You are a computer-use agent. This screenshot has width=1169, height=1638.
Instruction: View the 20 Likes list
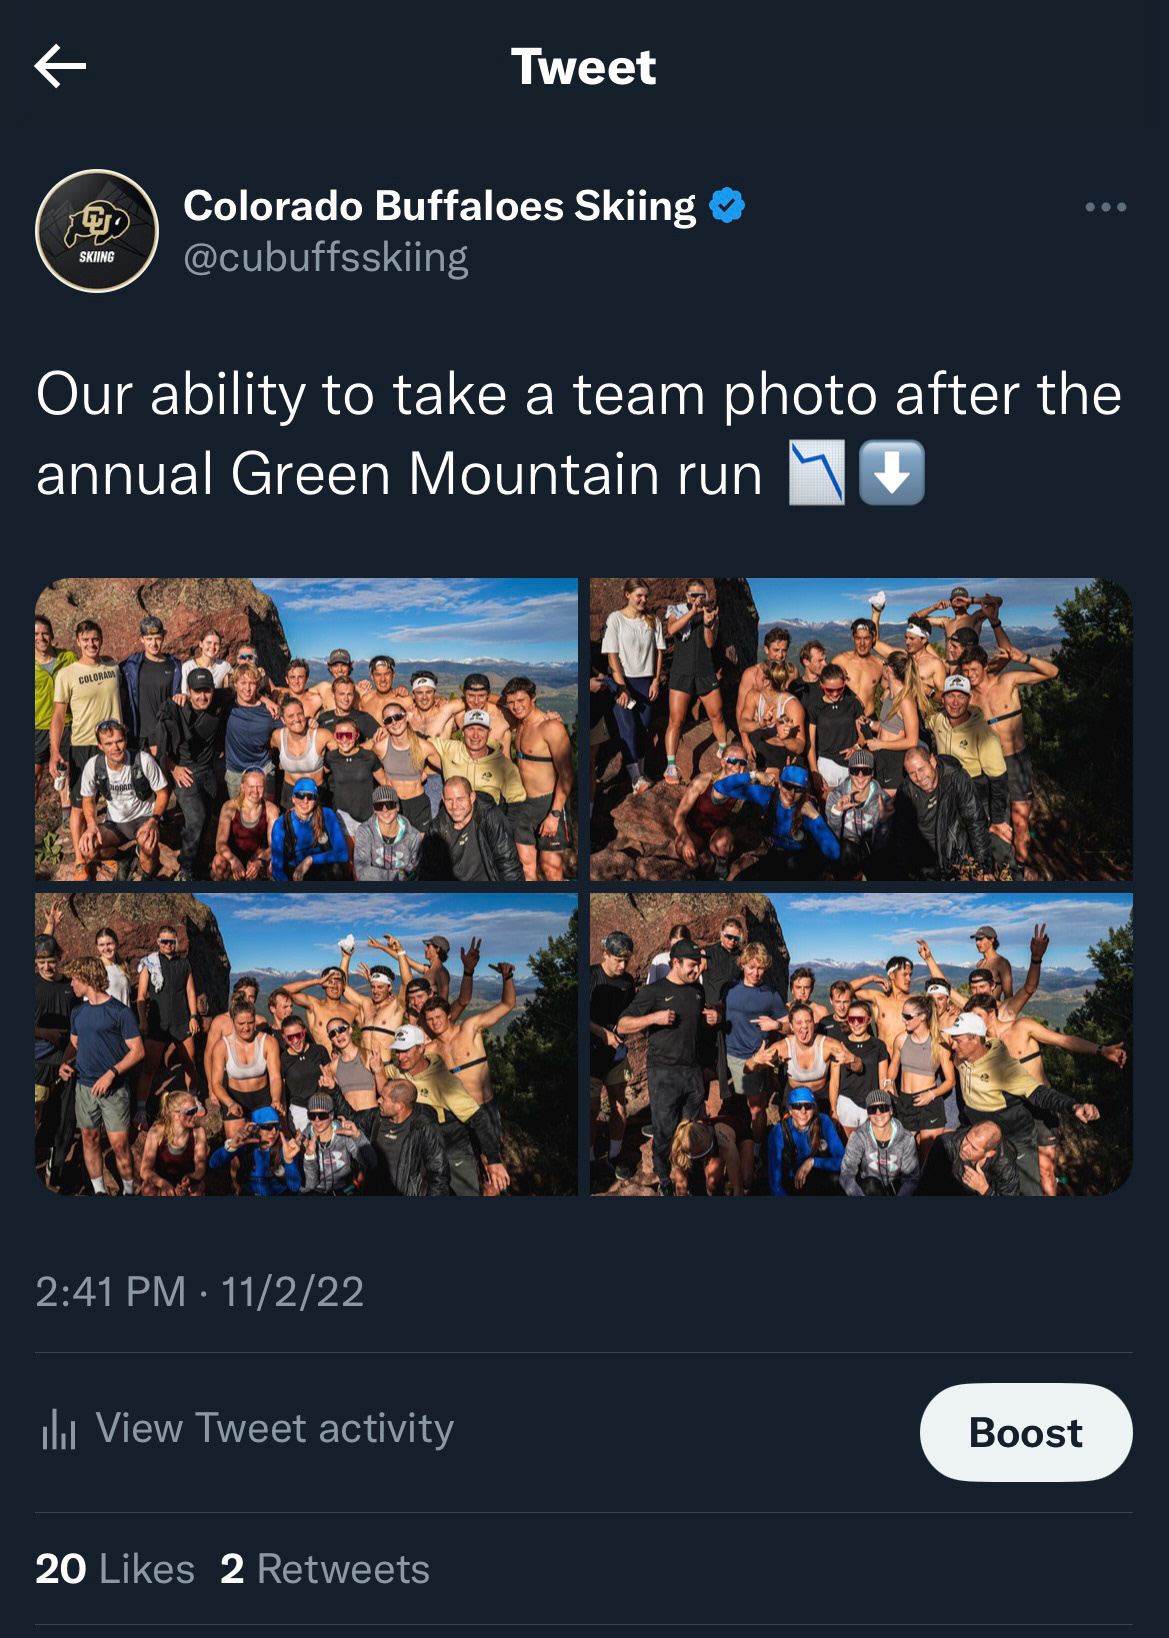115,1569
